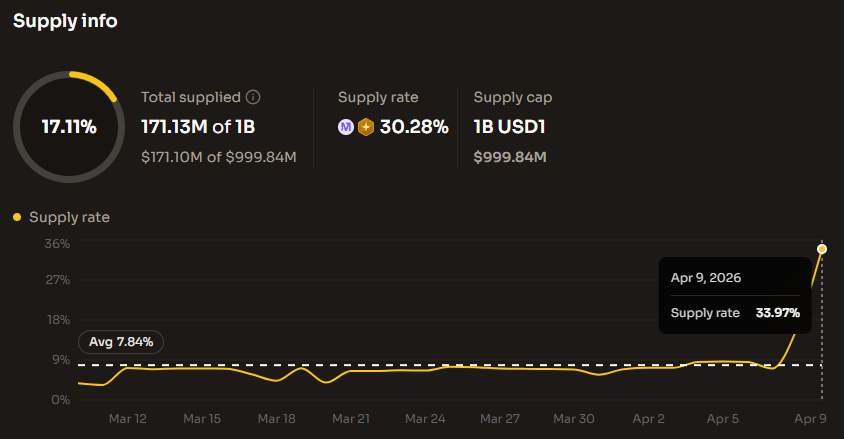The width and height of the screenshot is (844, 439).
Task: Click the Mar 12 axis label
Action: click(128, 419)
